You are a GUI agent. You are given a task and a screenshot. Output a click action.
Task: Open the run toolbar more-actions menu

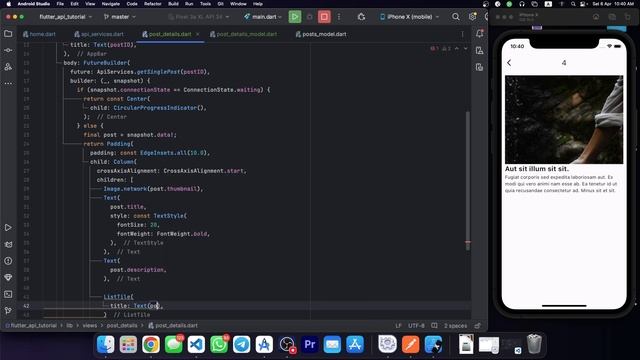[339, 17]
